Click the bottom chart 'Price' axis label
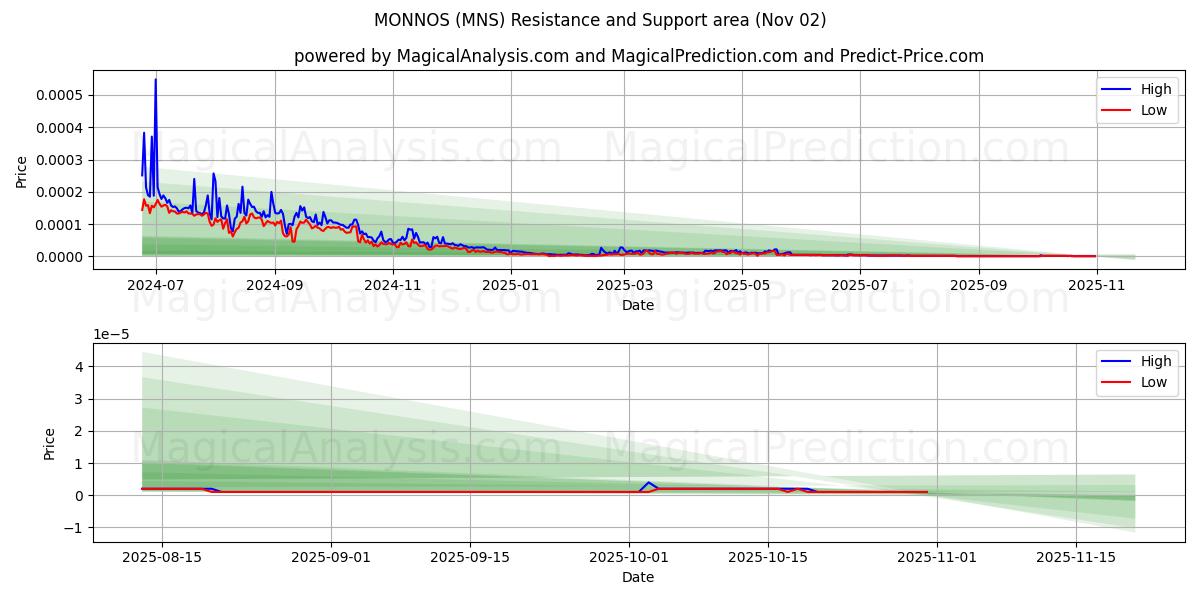 pyautogui.click(x=50, y=443)
